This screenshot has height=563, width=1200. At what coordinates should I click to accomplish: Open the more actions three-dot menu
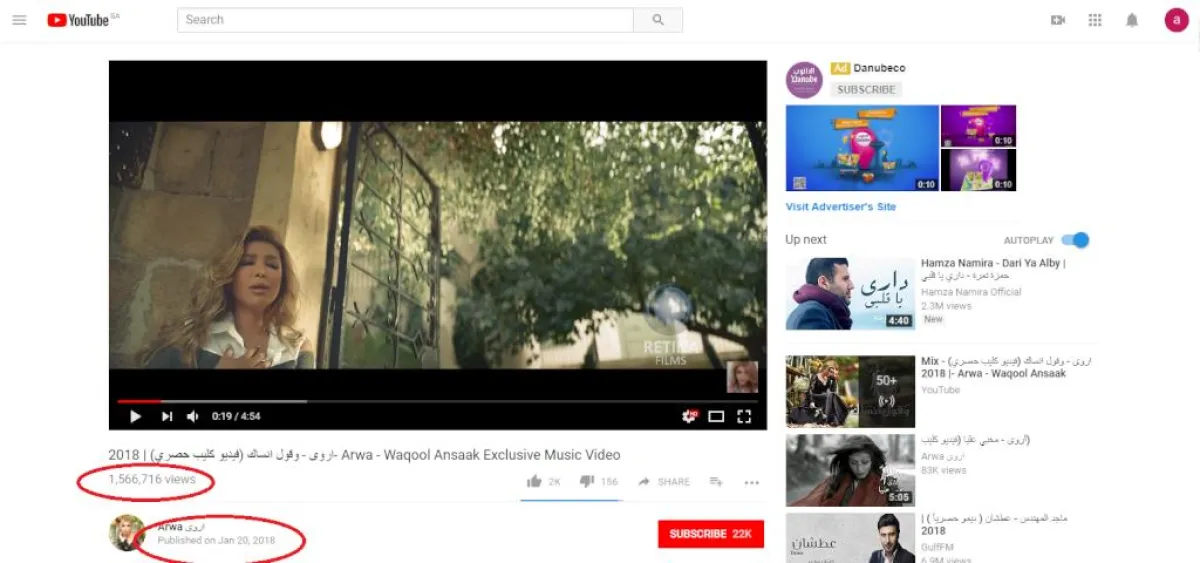click(x=752, y=482)
